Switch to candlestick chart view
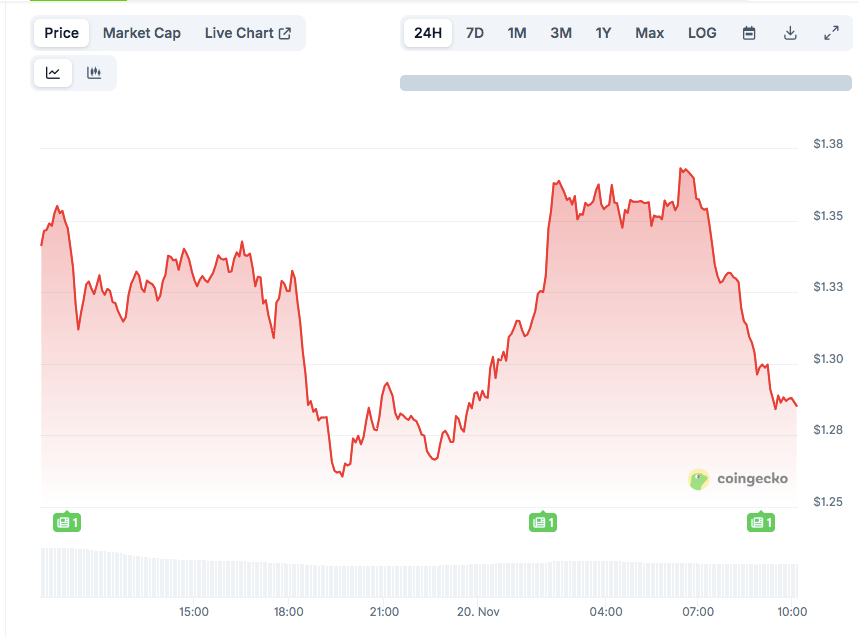This screenshot has height=637, width=858. [x=94, y=73]
